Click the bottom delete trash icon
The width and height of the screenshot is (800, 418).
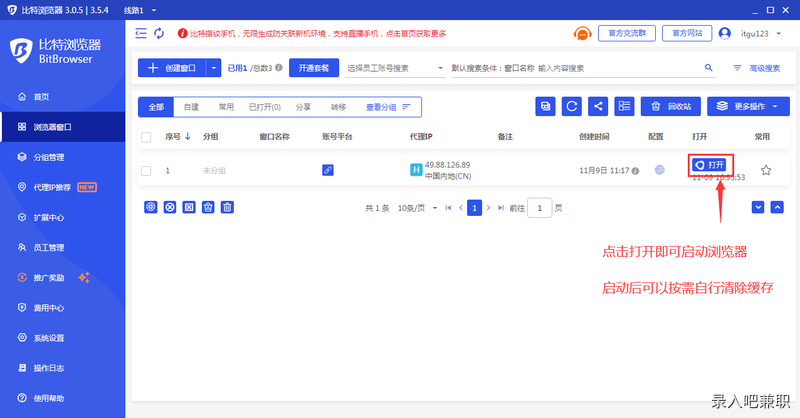[x=228, y=207]
